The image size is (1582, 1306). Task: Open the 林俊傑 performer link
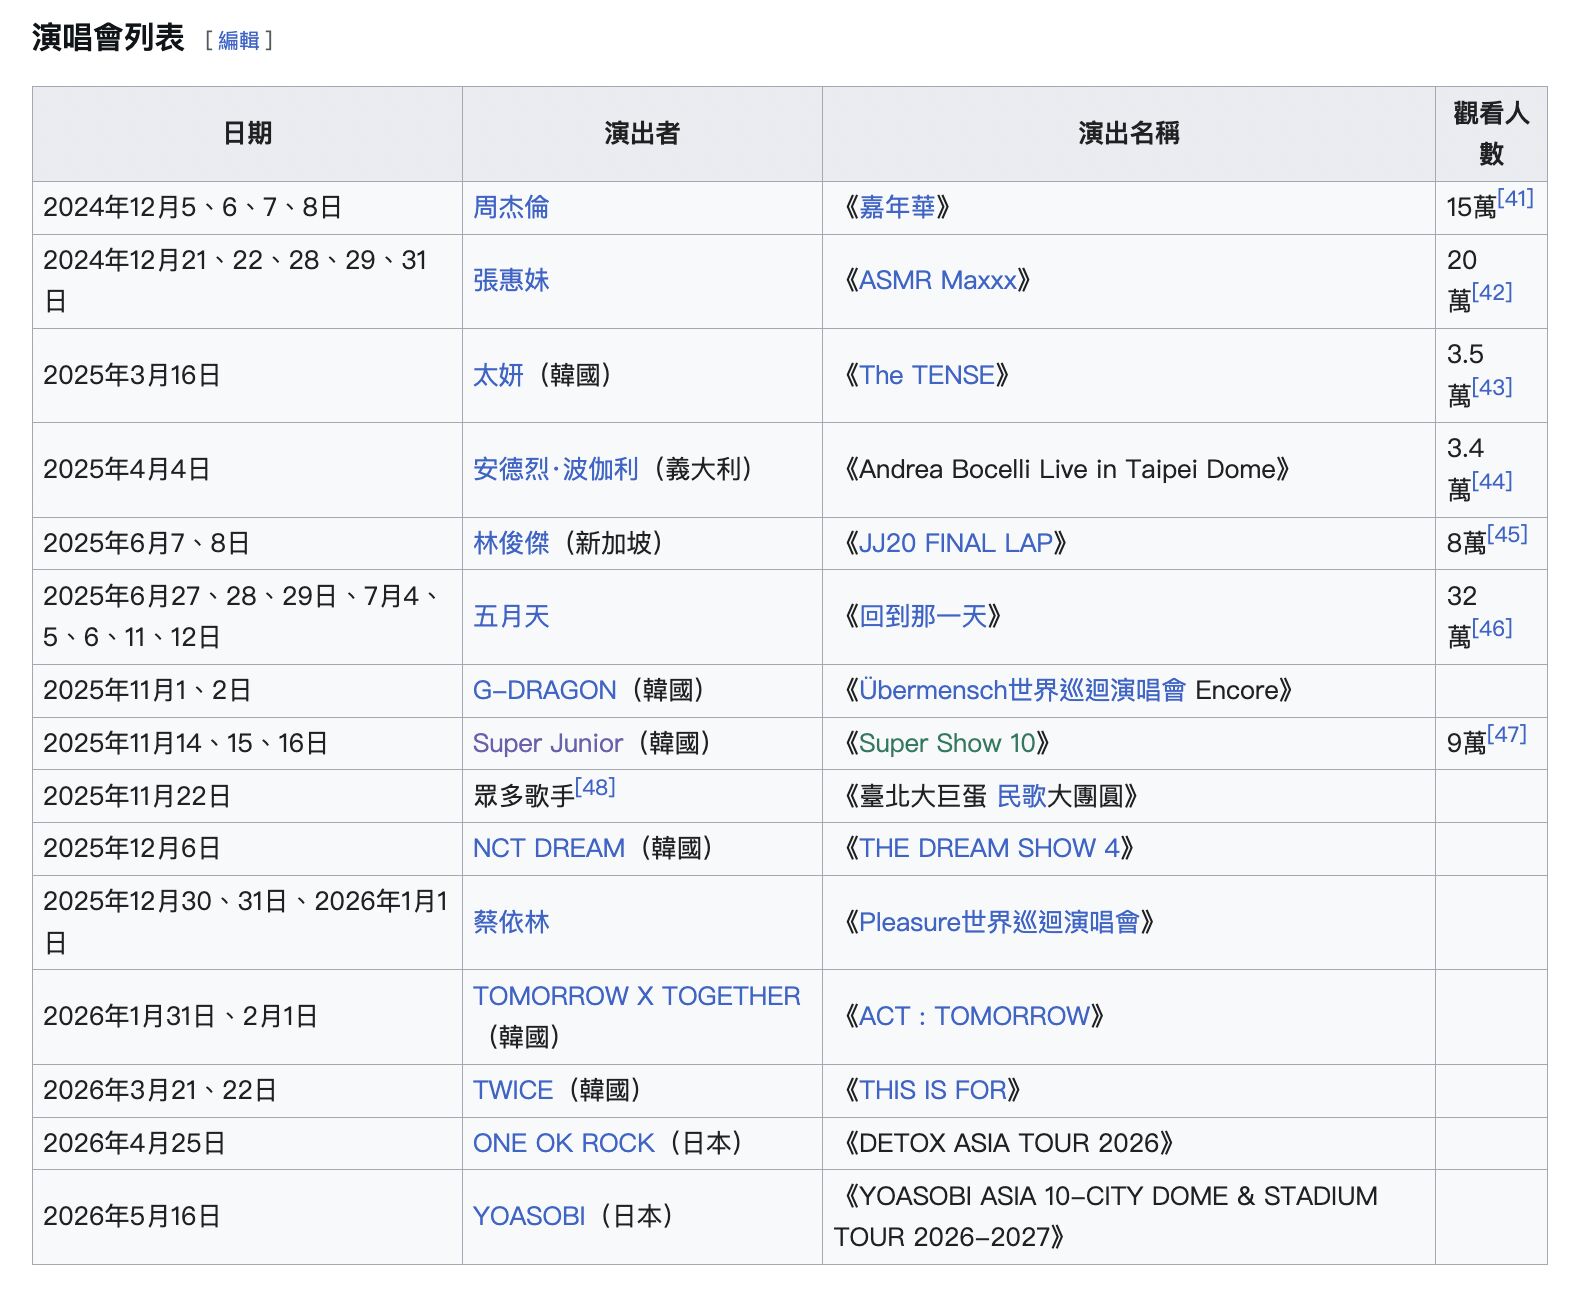click(511, 543)
